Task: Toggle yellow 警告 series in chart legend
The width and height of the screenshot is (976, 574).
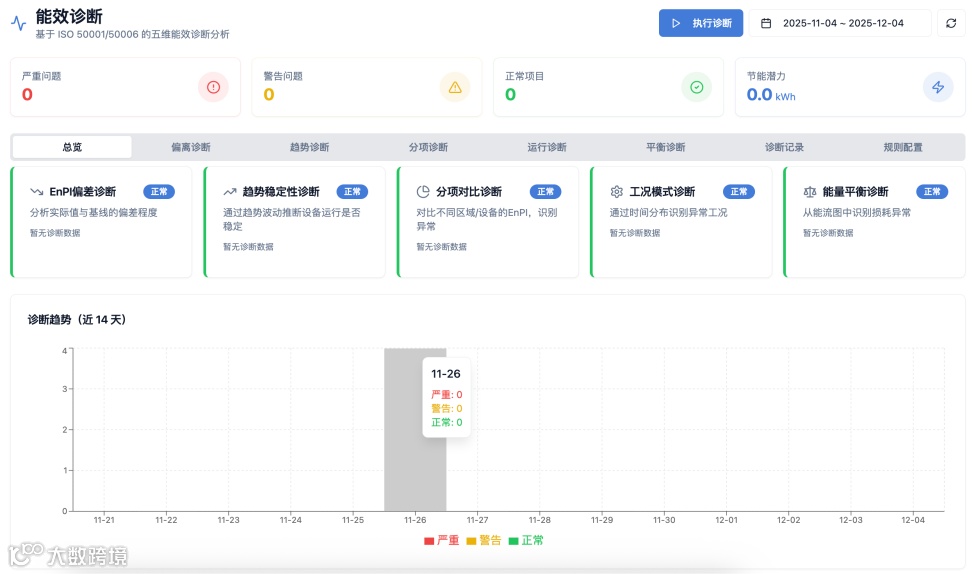Action: click(x=484, y=540)
